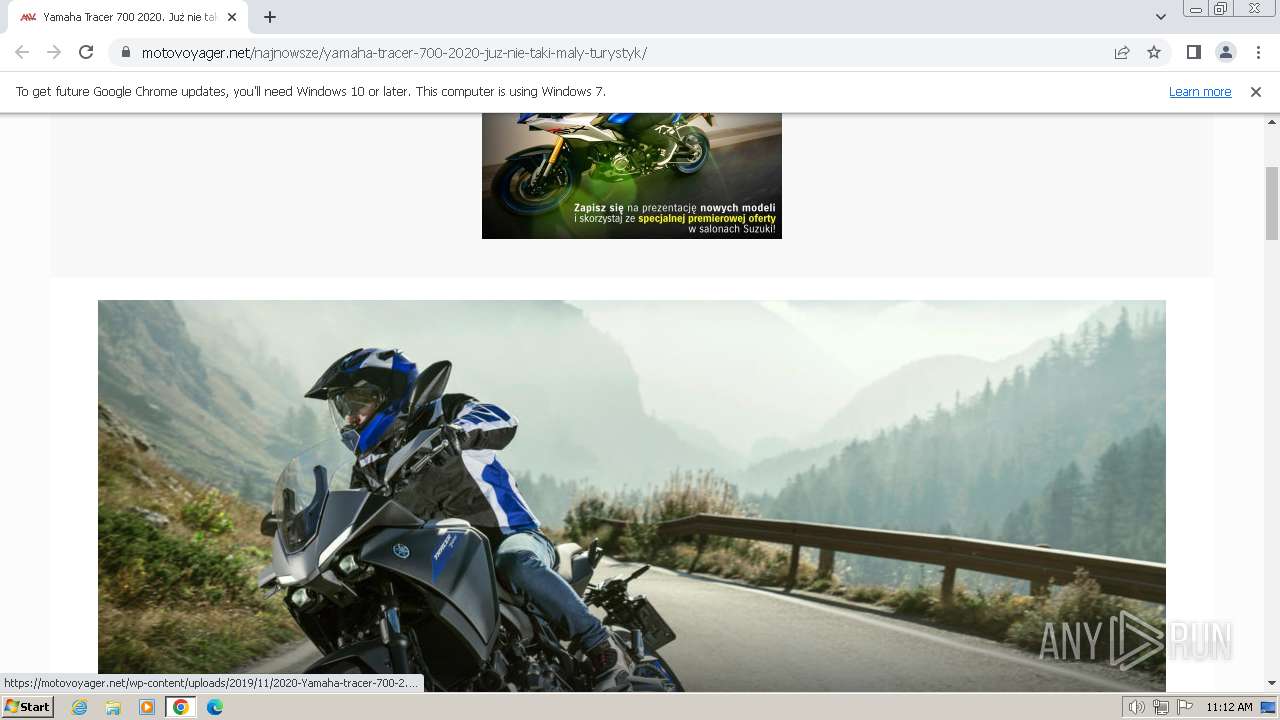Open network status tray icon
This screenshot has width=1280, height=720.
(1161, 707)
